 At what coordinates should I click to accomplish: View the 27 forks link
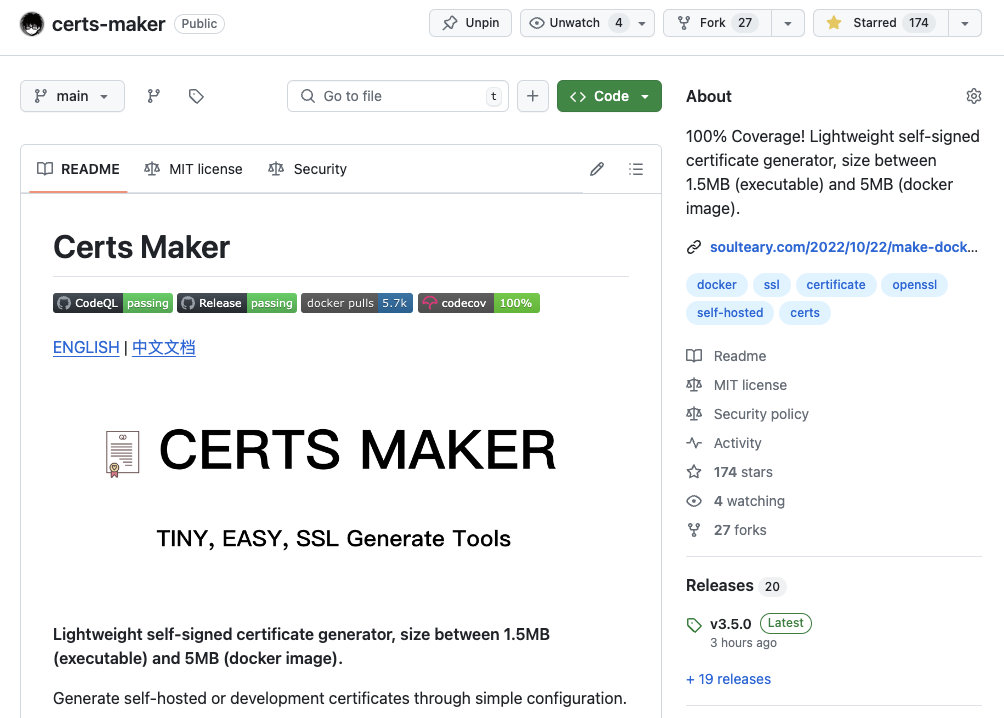click(726, 530)
